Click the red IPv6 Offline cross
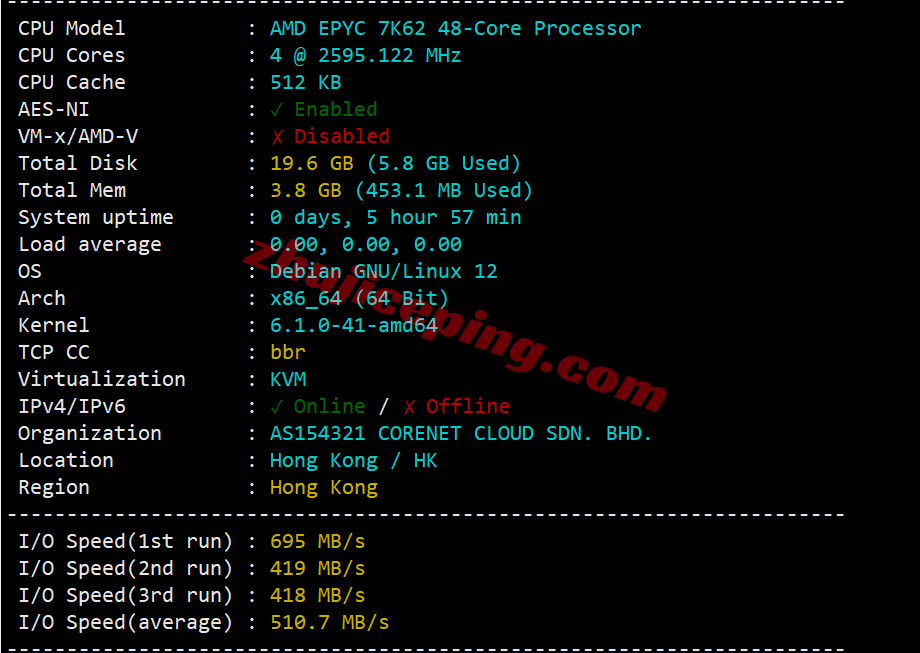920x653 pixels. coord(409,407)
